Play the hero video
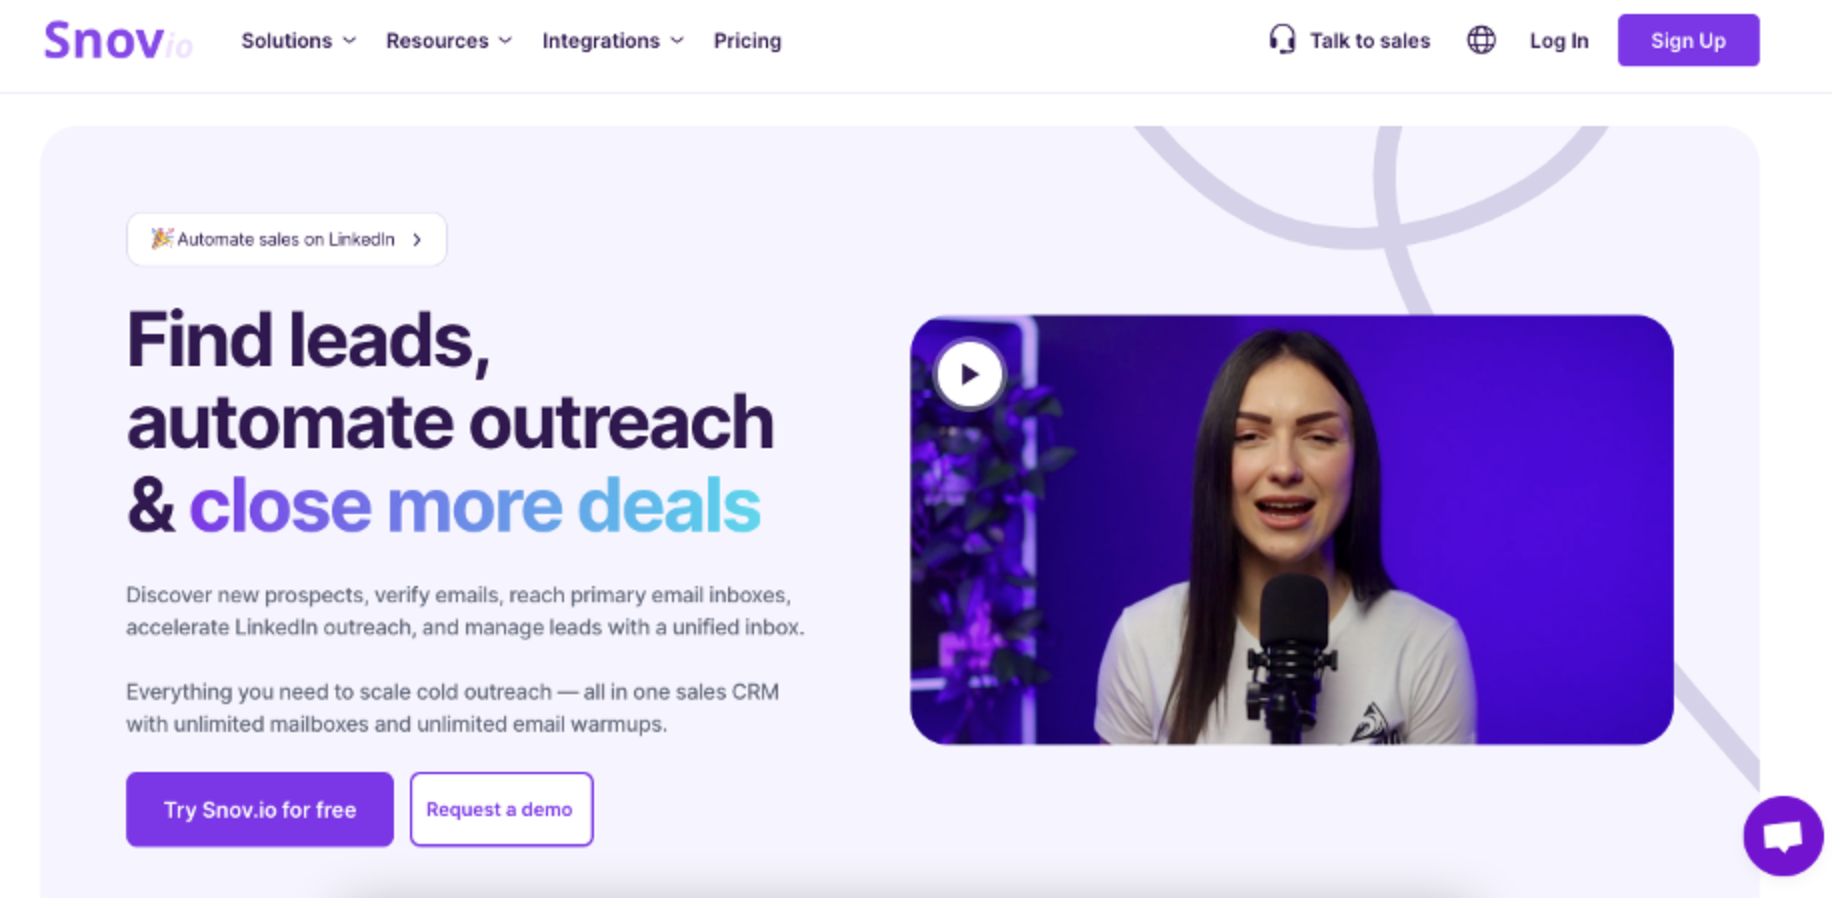The image size is (1846, 920). tap(969, 374)
